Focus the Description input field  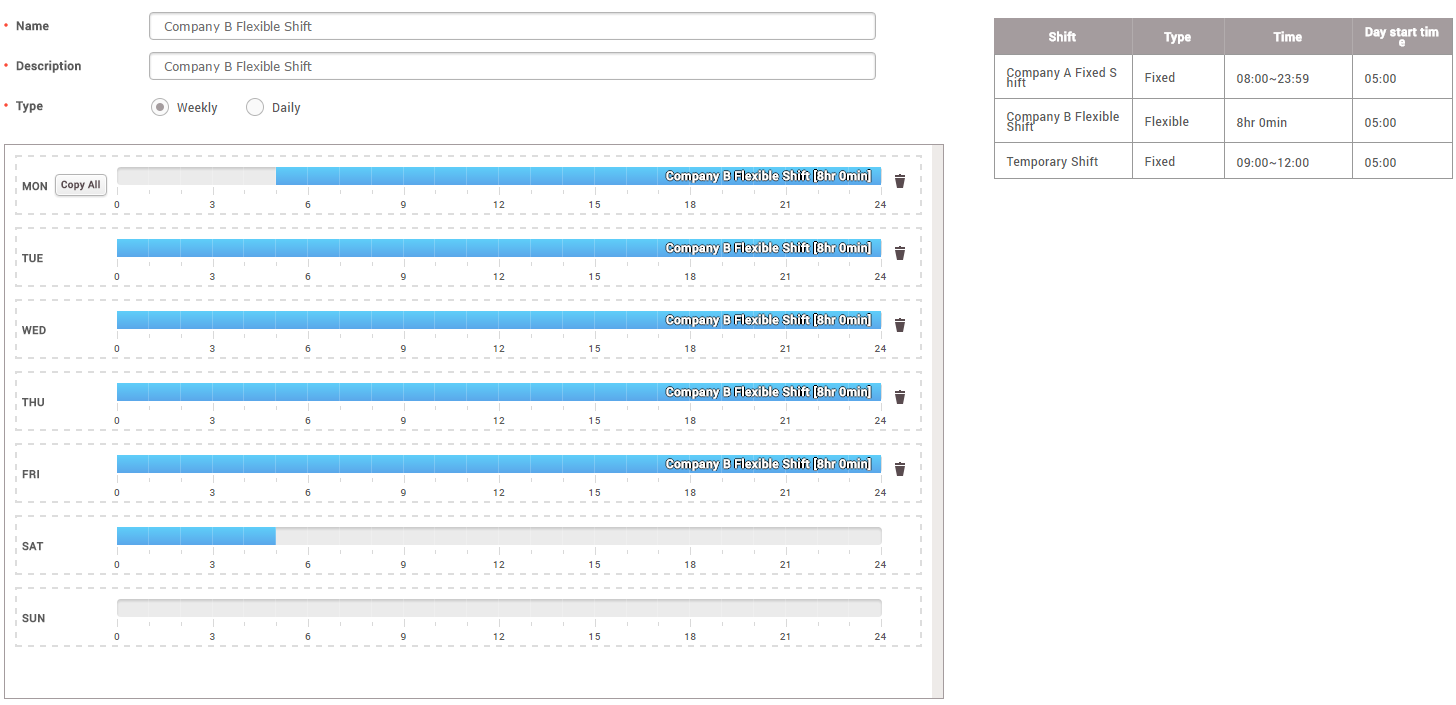512,66
